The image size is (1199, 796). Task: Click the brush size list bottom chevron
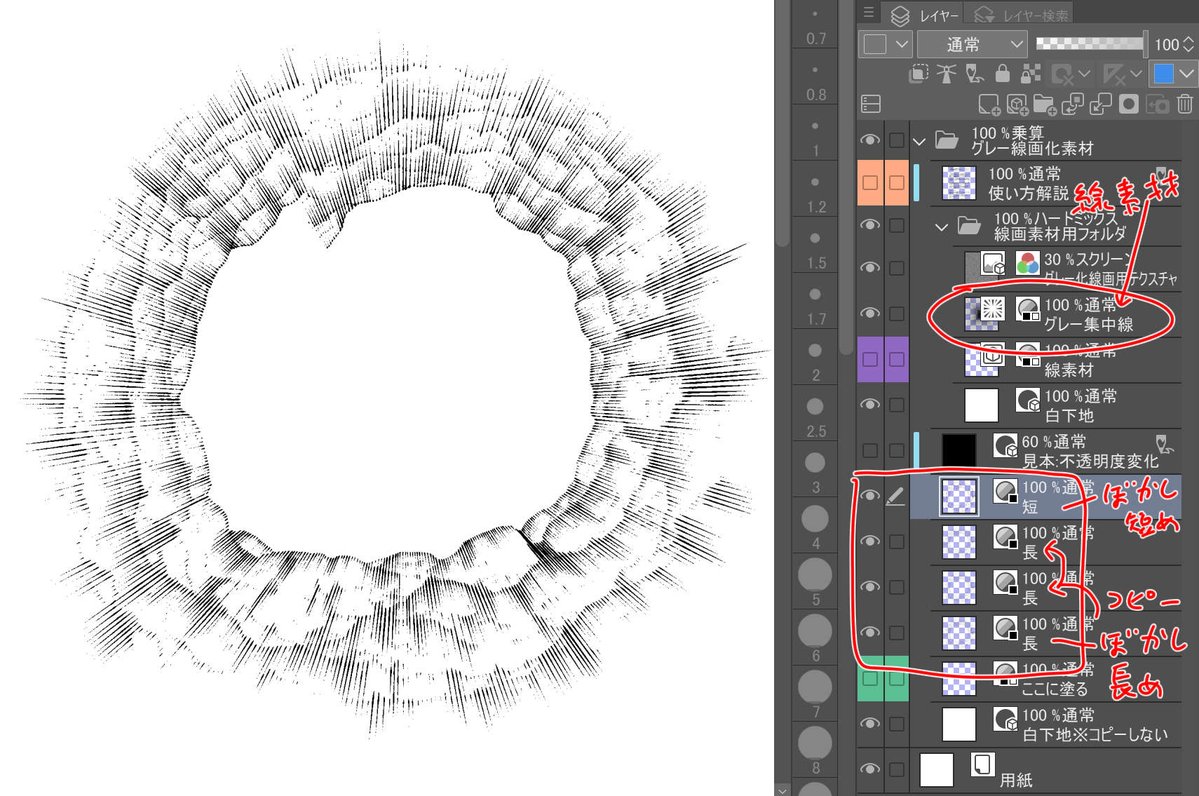tap(781, 789)
